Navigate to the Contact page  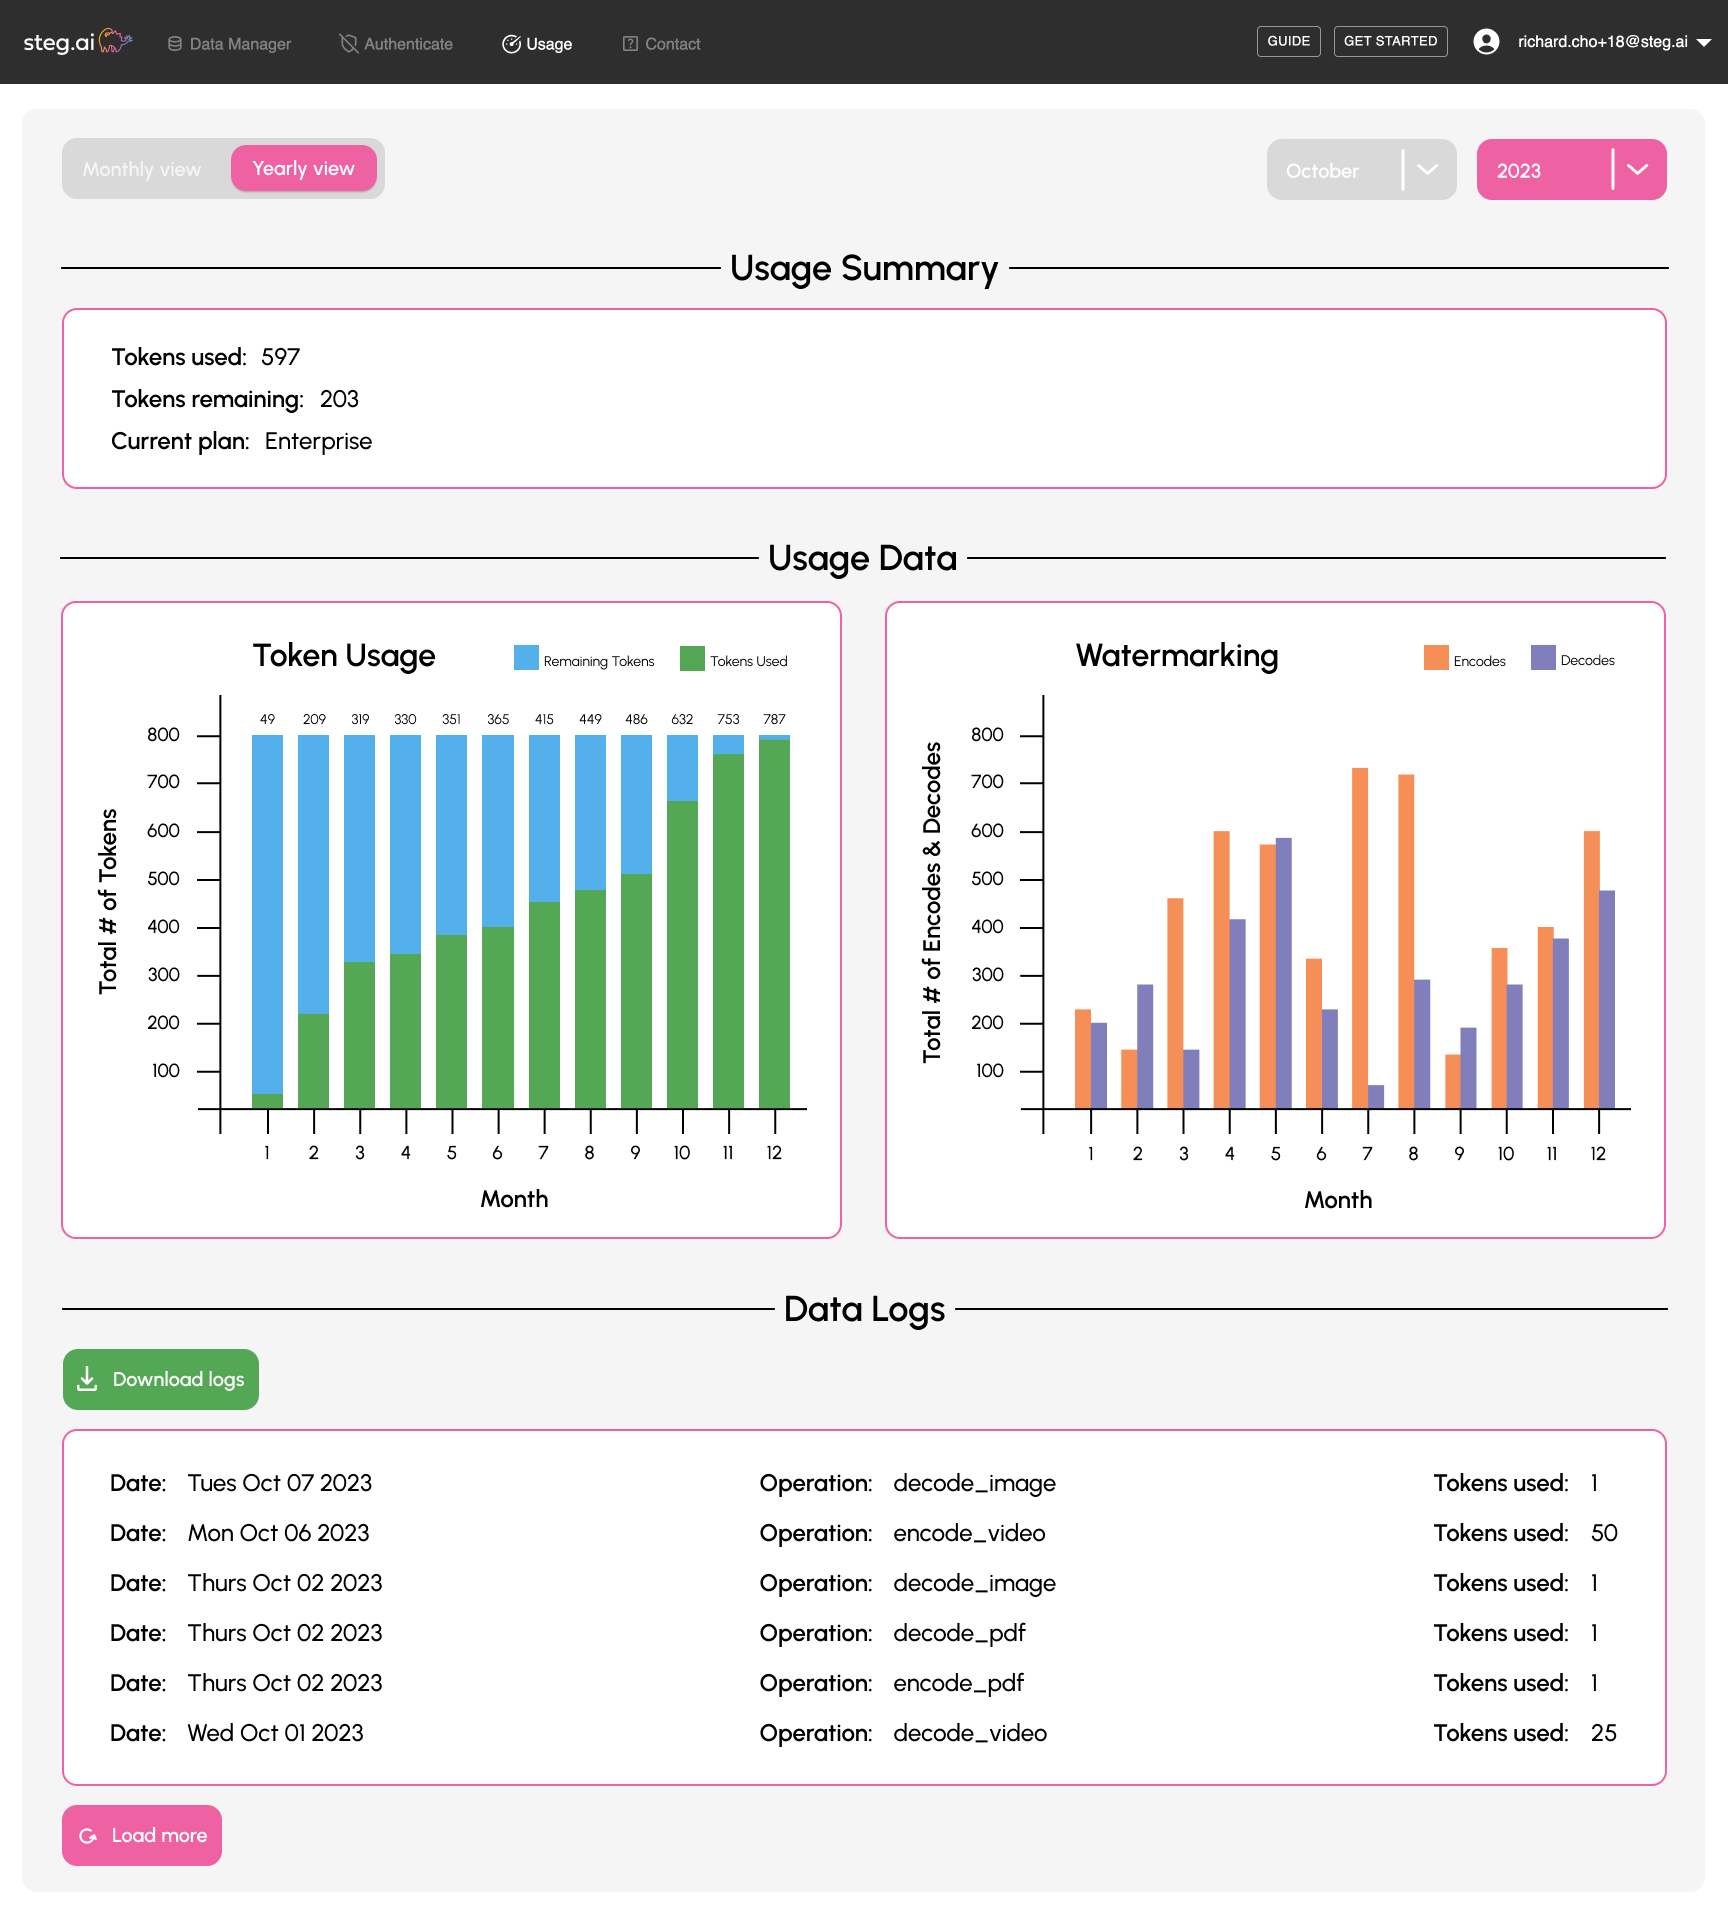click(x=661, y=44)
